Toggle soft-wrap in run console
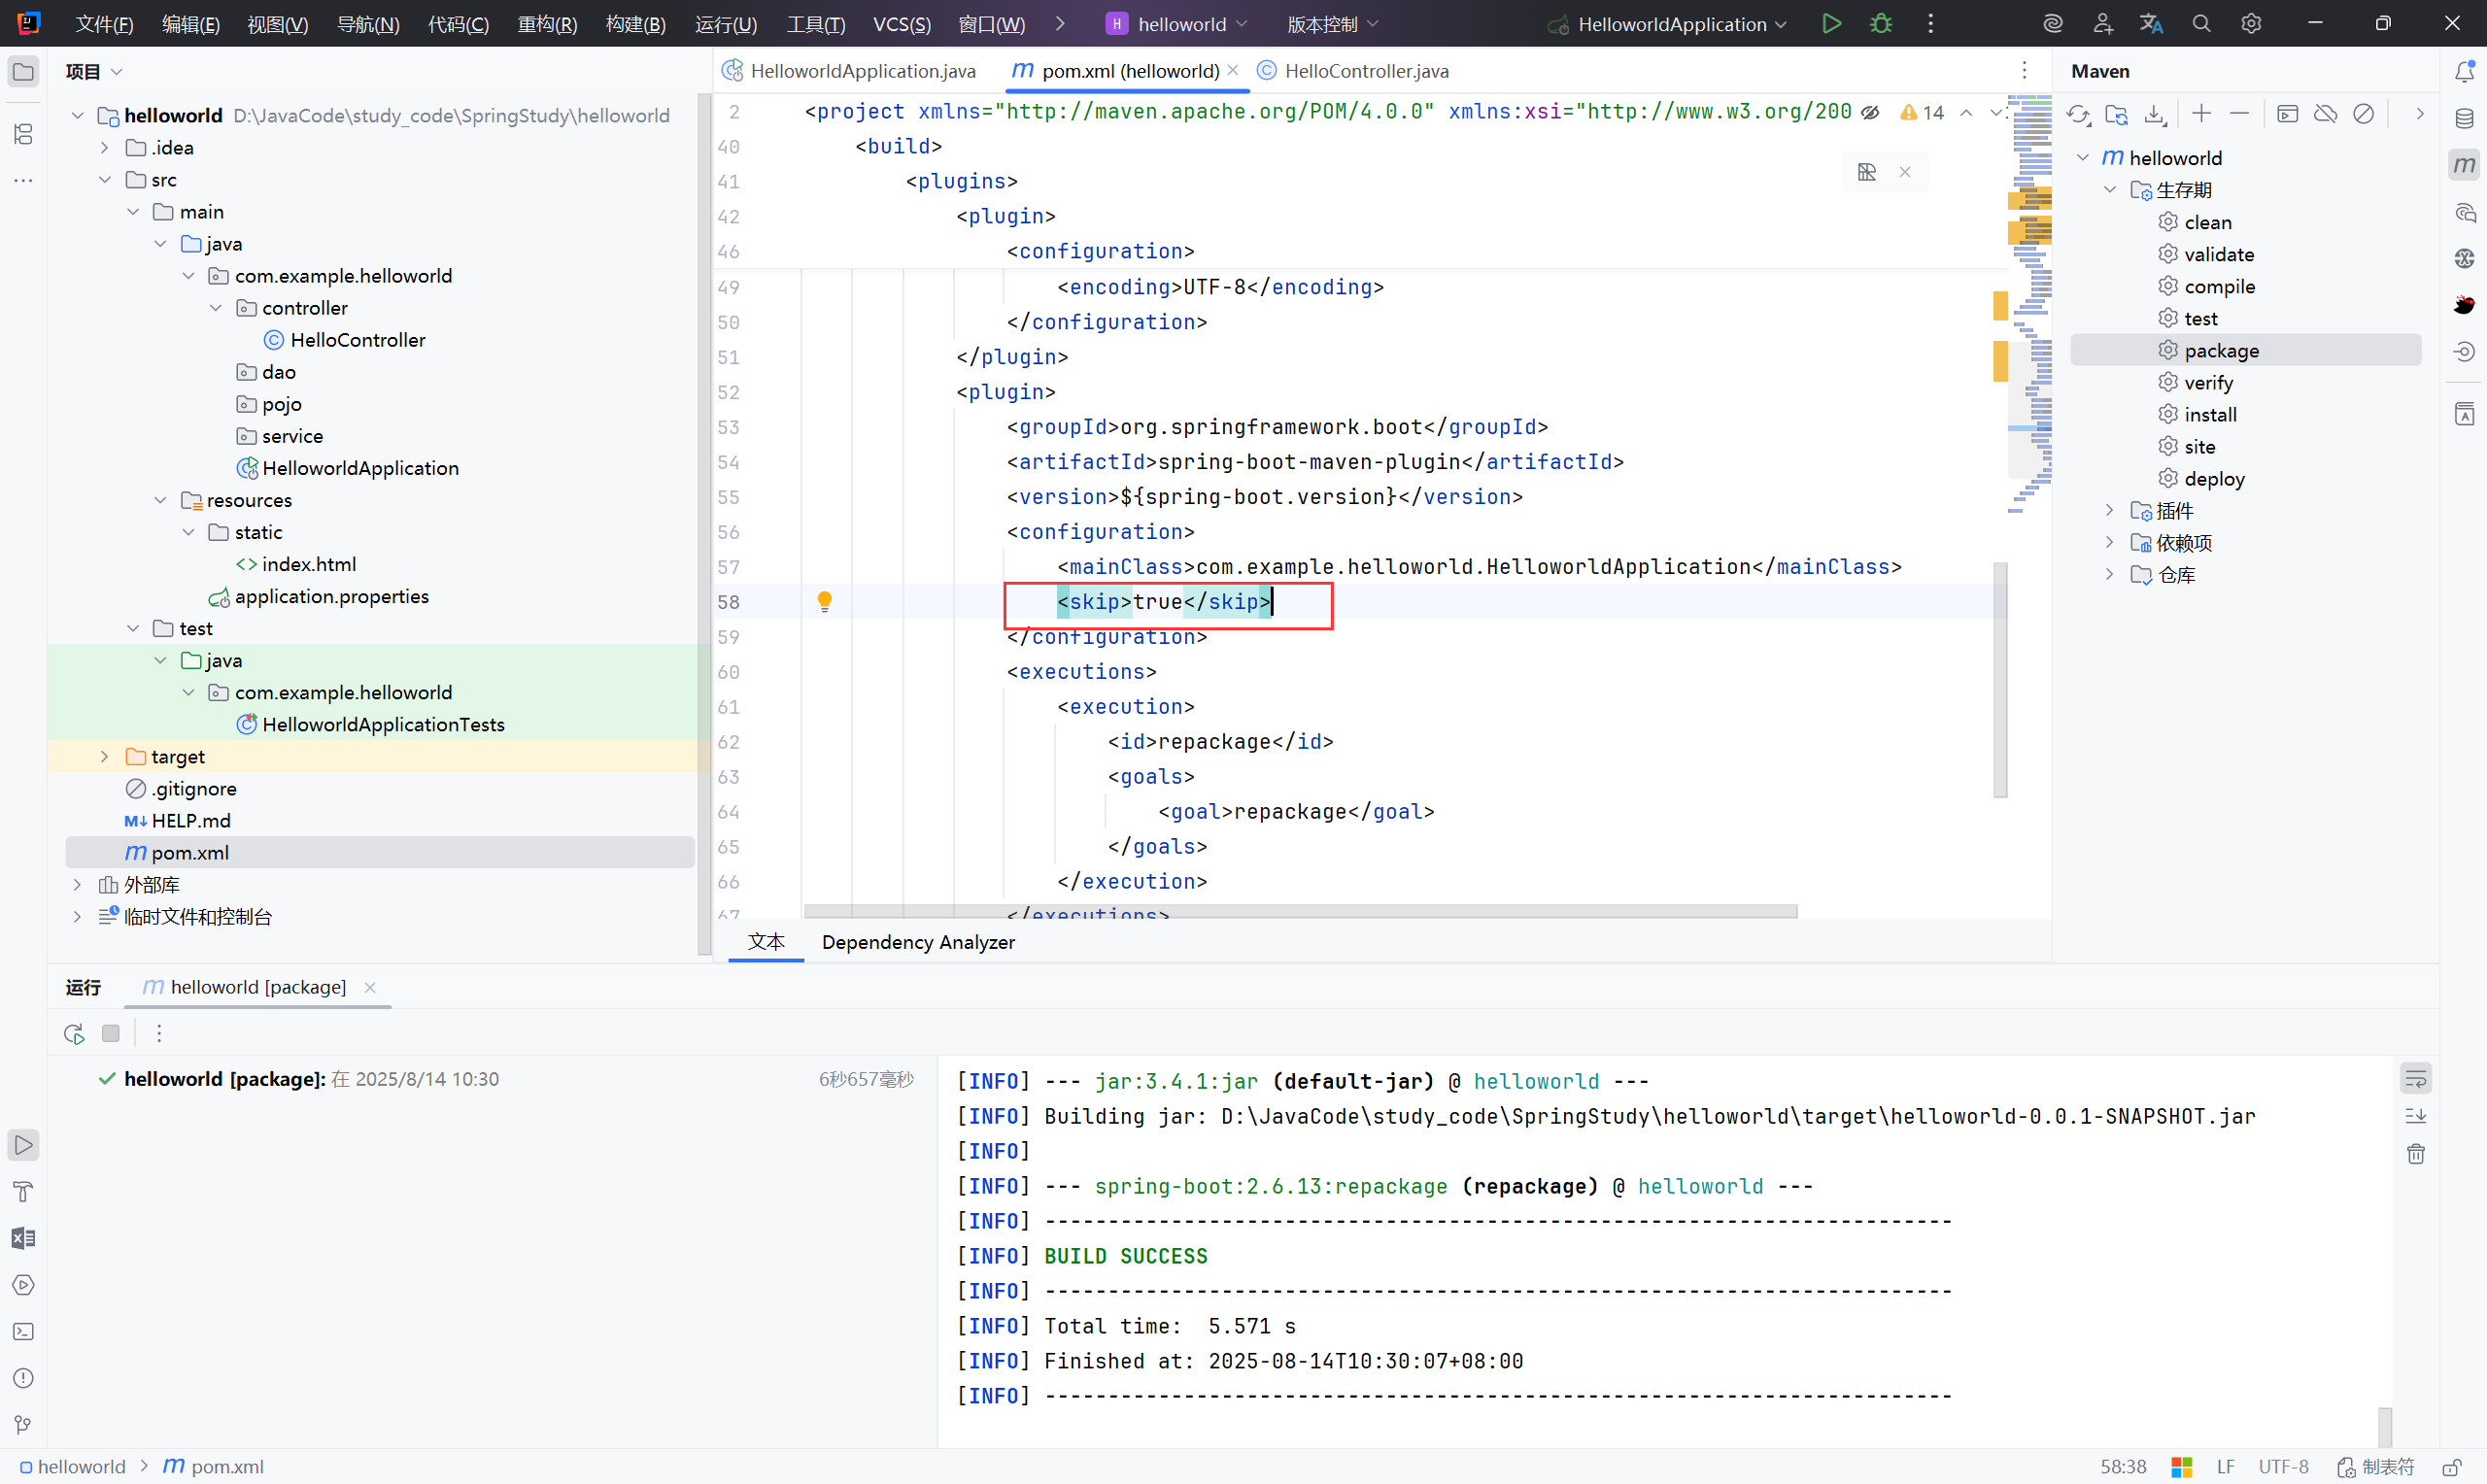 (x=2415, y=1078)
